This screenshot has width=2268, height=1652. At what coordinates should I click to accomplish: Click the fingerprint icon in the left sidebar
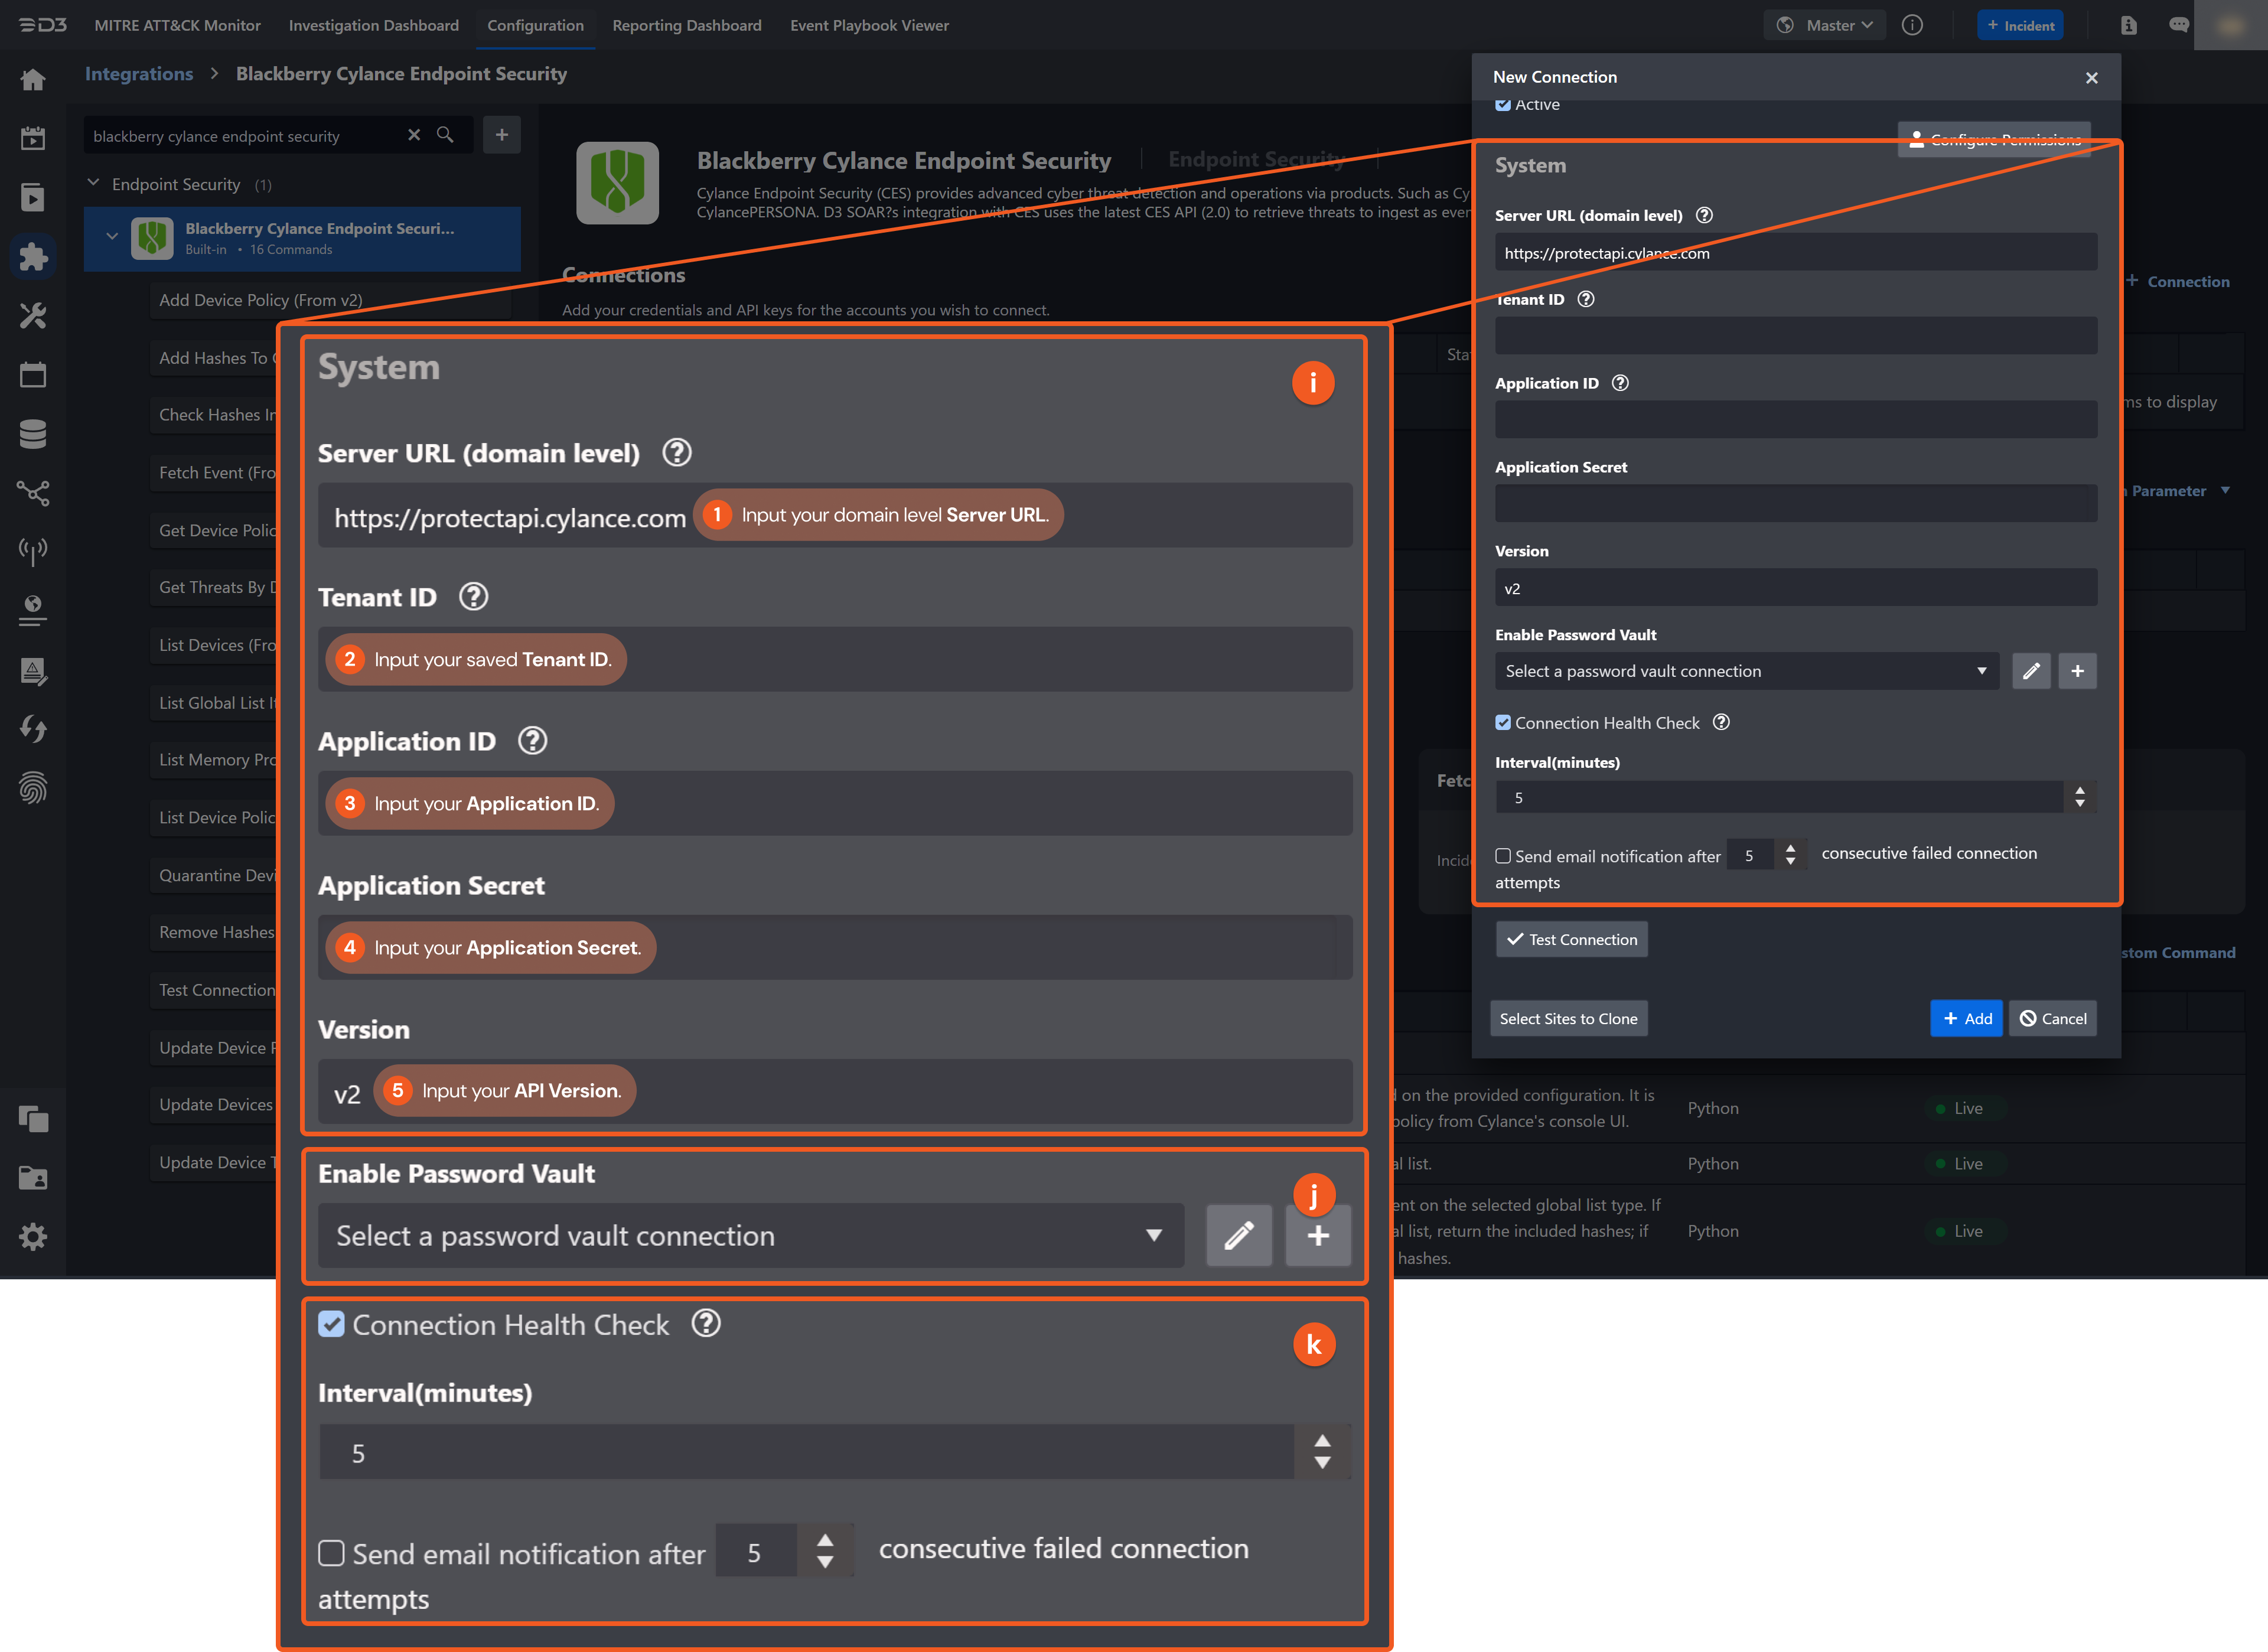(33, 789)
